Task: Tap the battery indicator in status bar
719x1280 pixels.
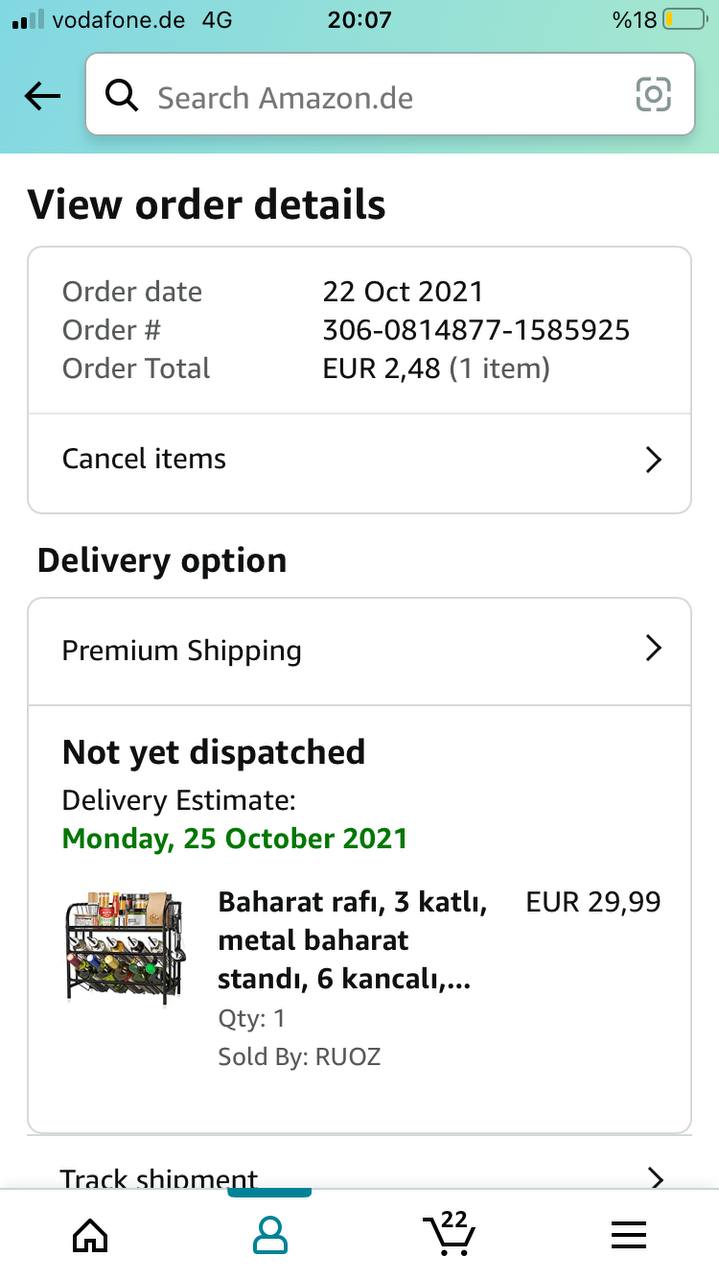Action: pos(683,20)
